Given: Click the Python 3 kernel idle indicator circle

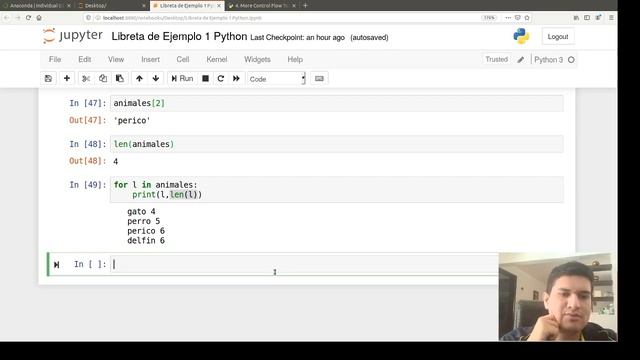Looking at the screenshot, I should click(571, 60).
